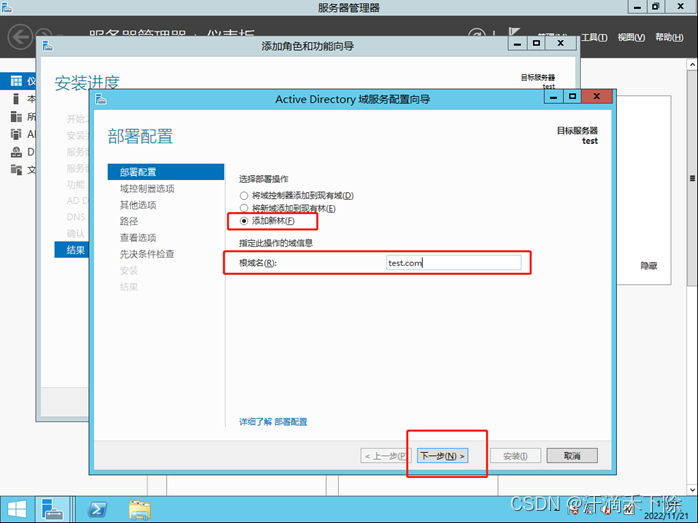Launch PowerShell from the taskbar

tap(97, 509)
